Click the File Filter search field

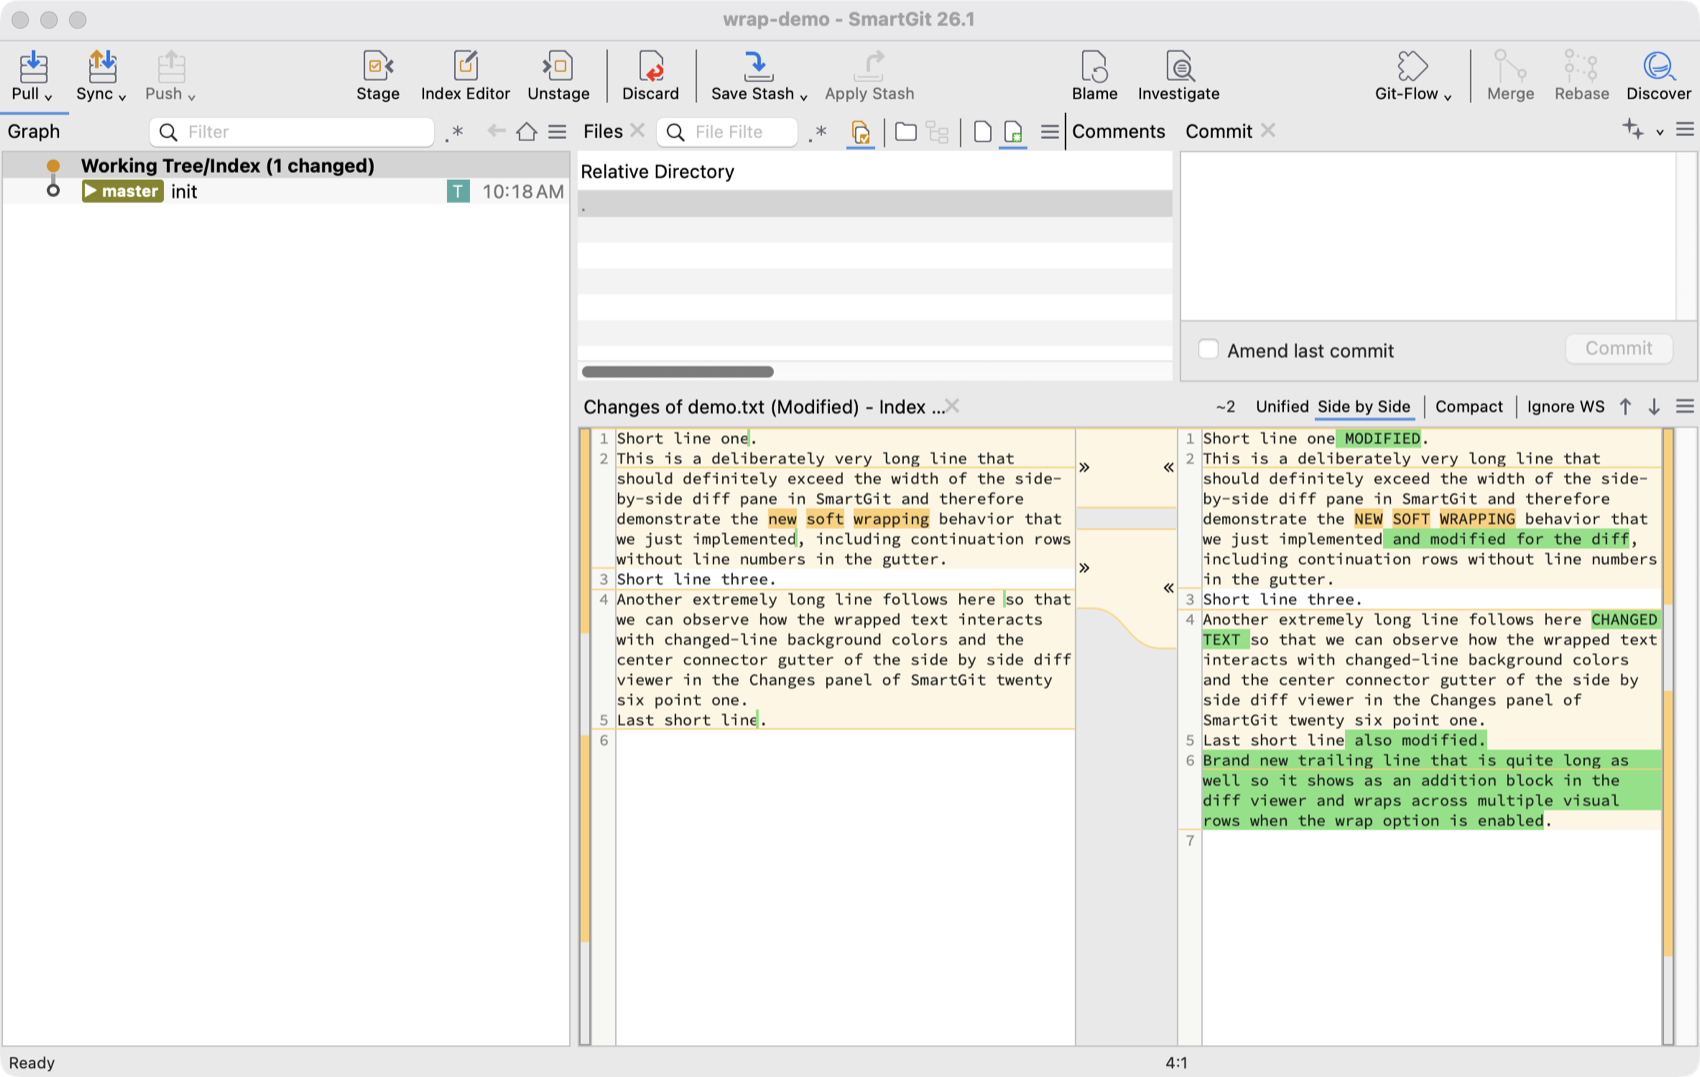[x=727, y=131]
